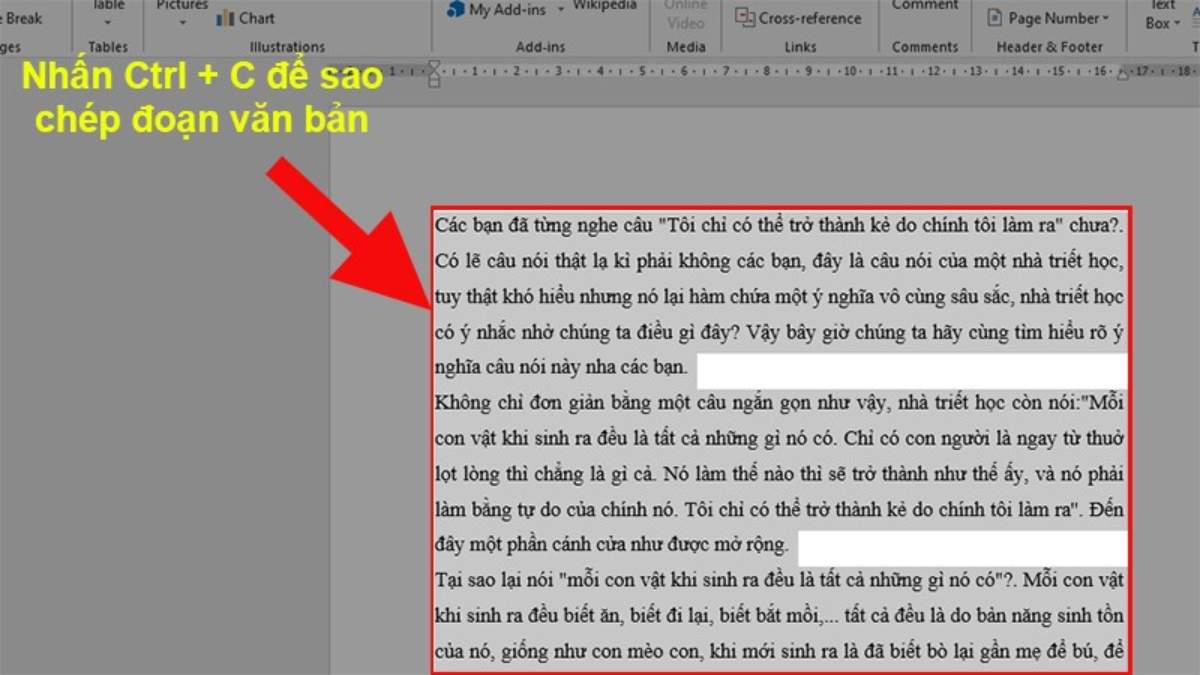Viewport: 1200px width, 675px height.
Task: Click the Online Video icon
Action: pyautogui.click(x=686, y=14)
